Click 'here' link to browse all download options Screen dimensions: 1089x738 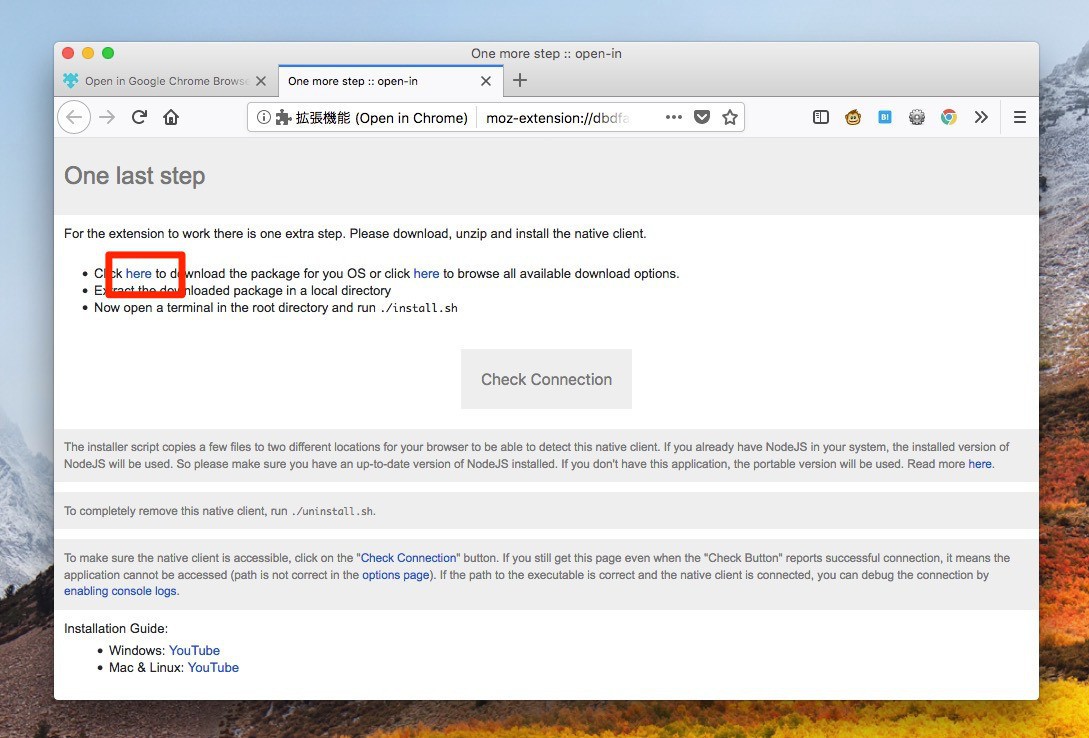coord(426,274)
